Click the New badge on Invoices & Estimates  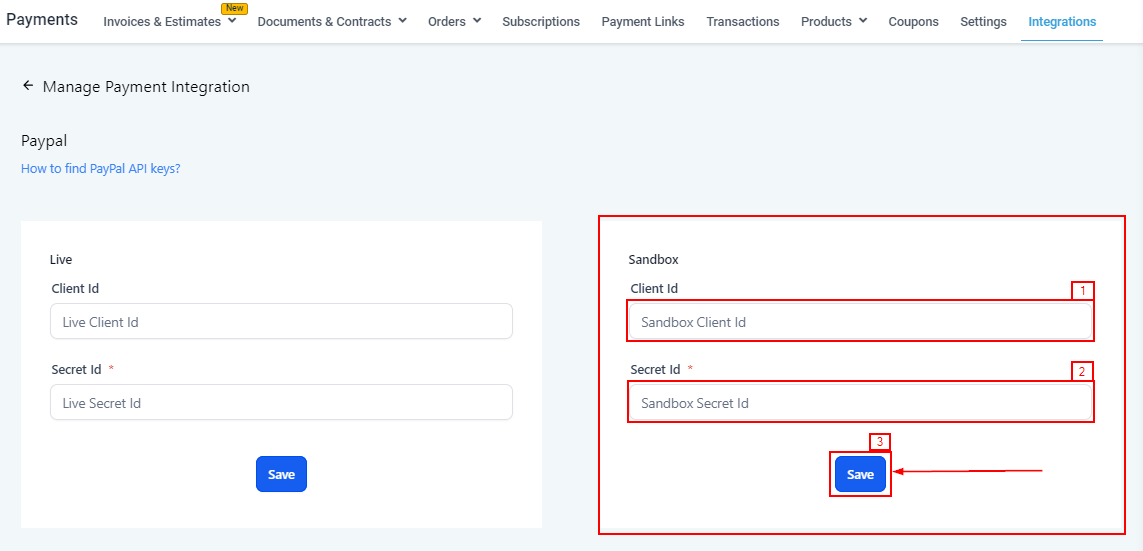234,8
